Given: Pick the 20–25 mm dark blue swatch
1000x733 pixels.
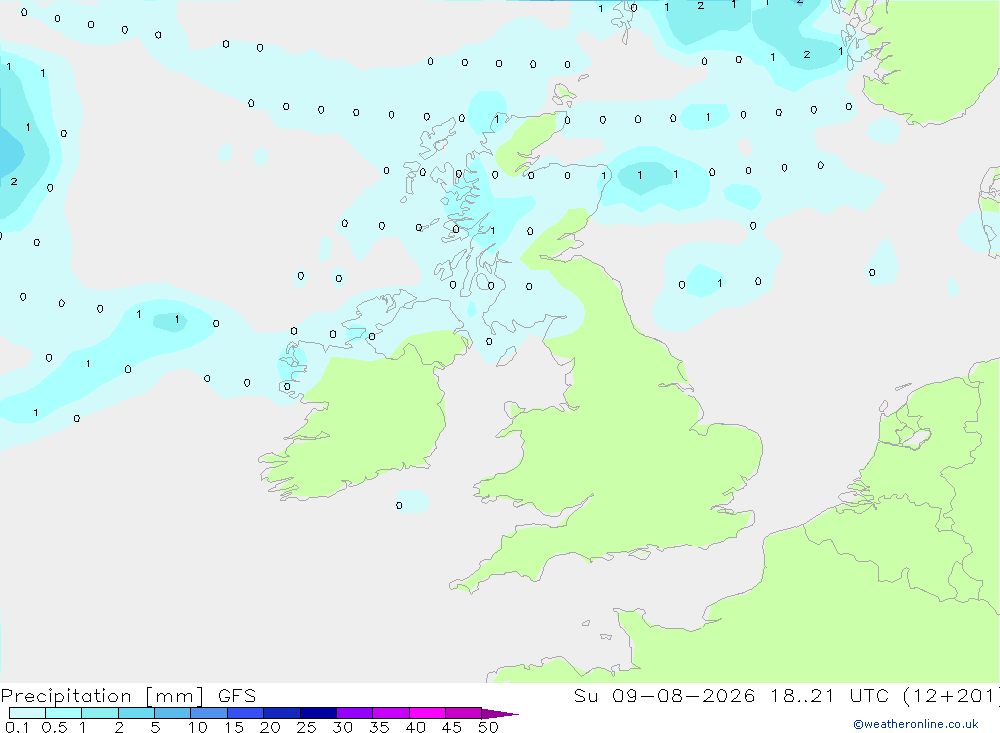Looking at the screenshot, I should coord(281,713).
